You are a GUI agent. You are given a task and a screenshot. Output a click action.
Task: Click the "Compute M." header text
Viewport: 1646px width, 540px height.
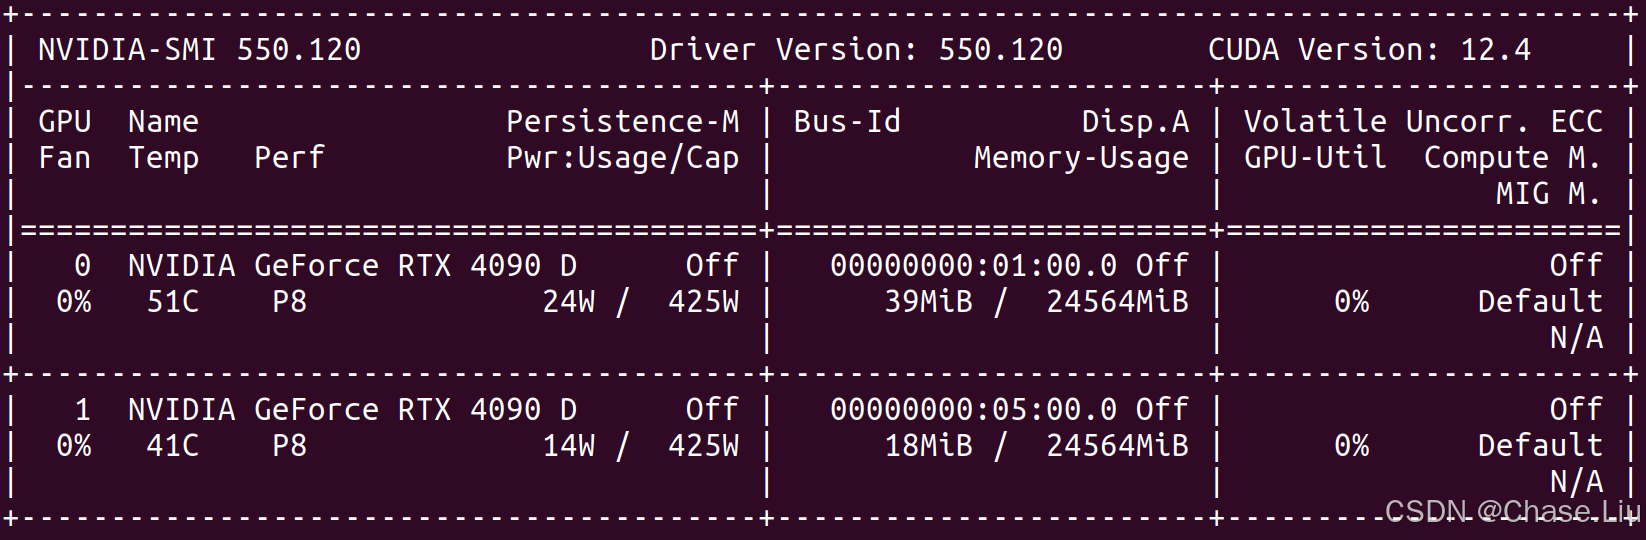coord(1513,158)
